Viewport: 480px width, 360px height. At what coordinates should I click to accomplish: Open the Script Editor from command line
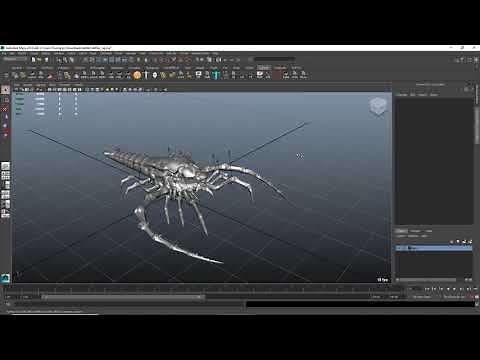tap(477, 304)
